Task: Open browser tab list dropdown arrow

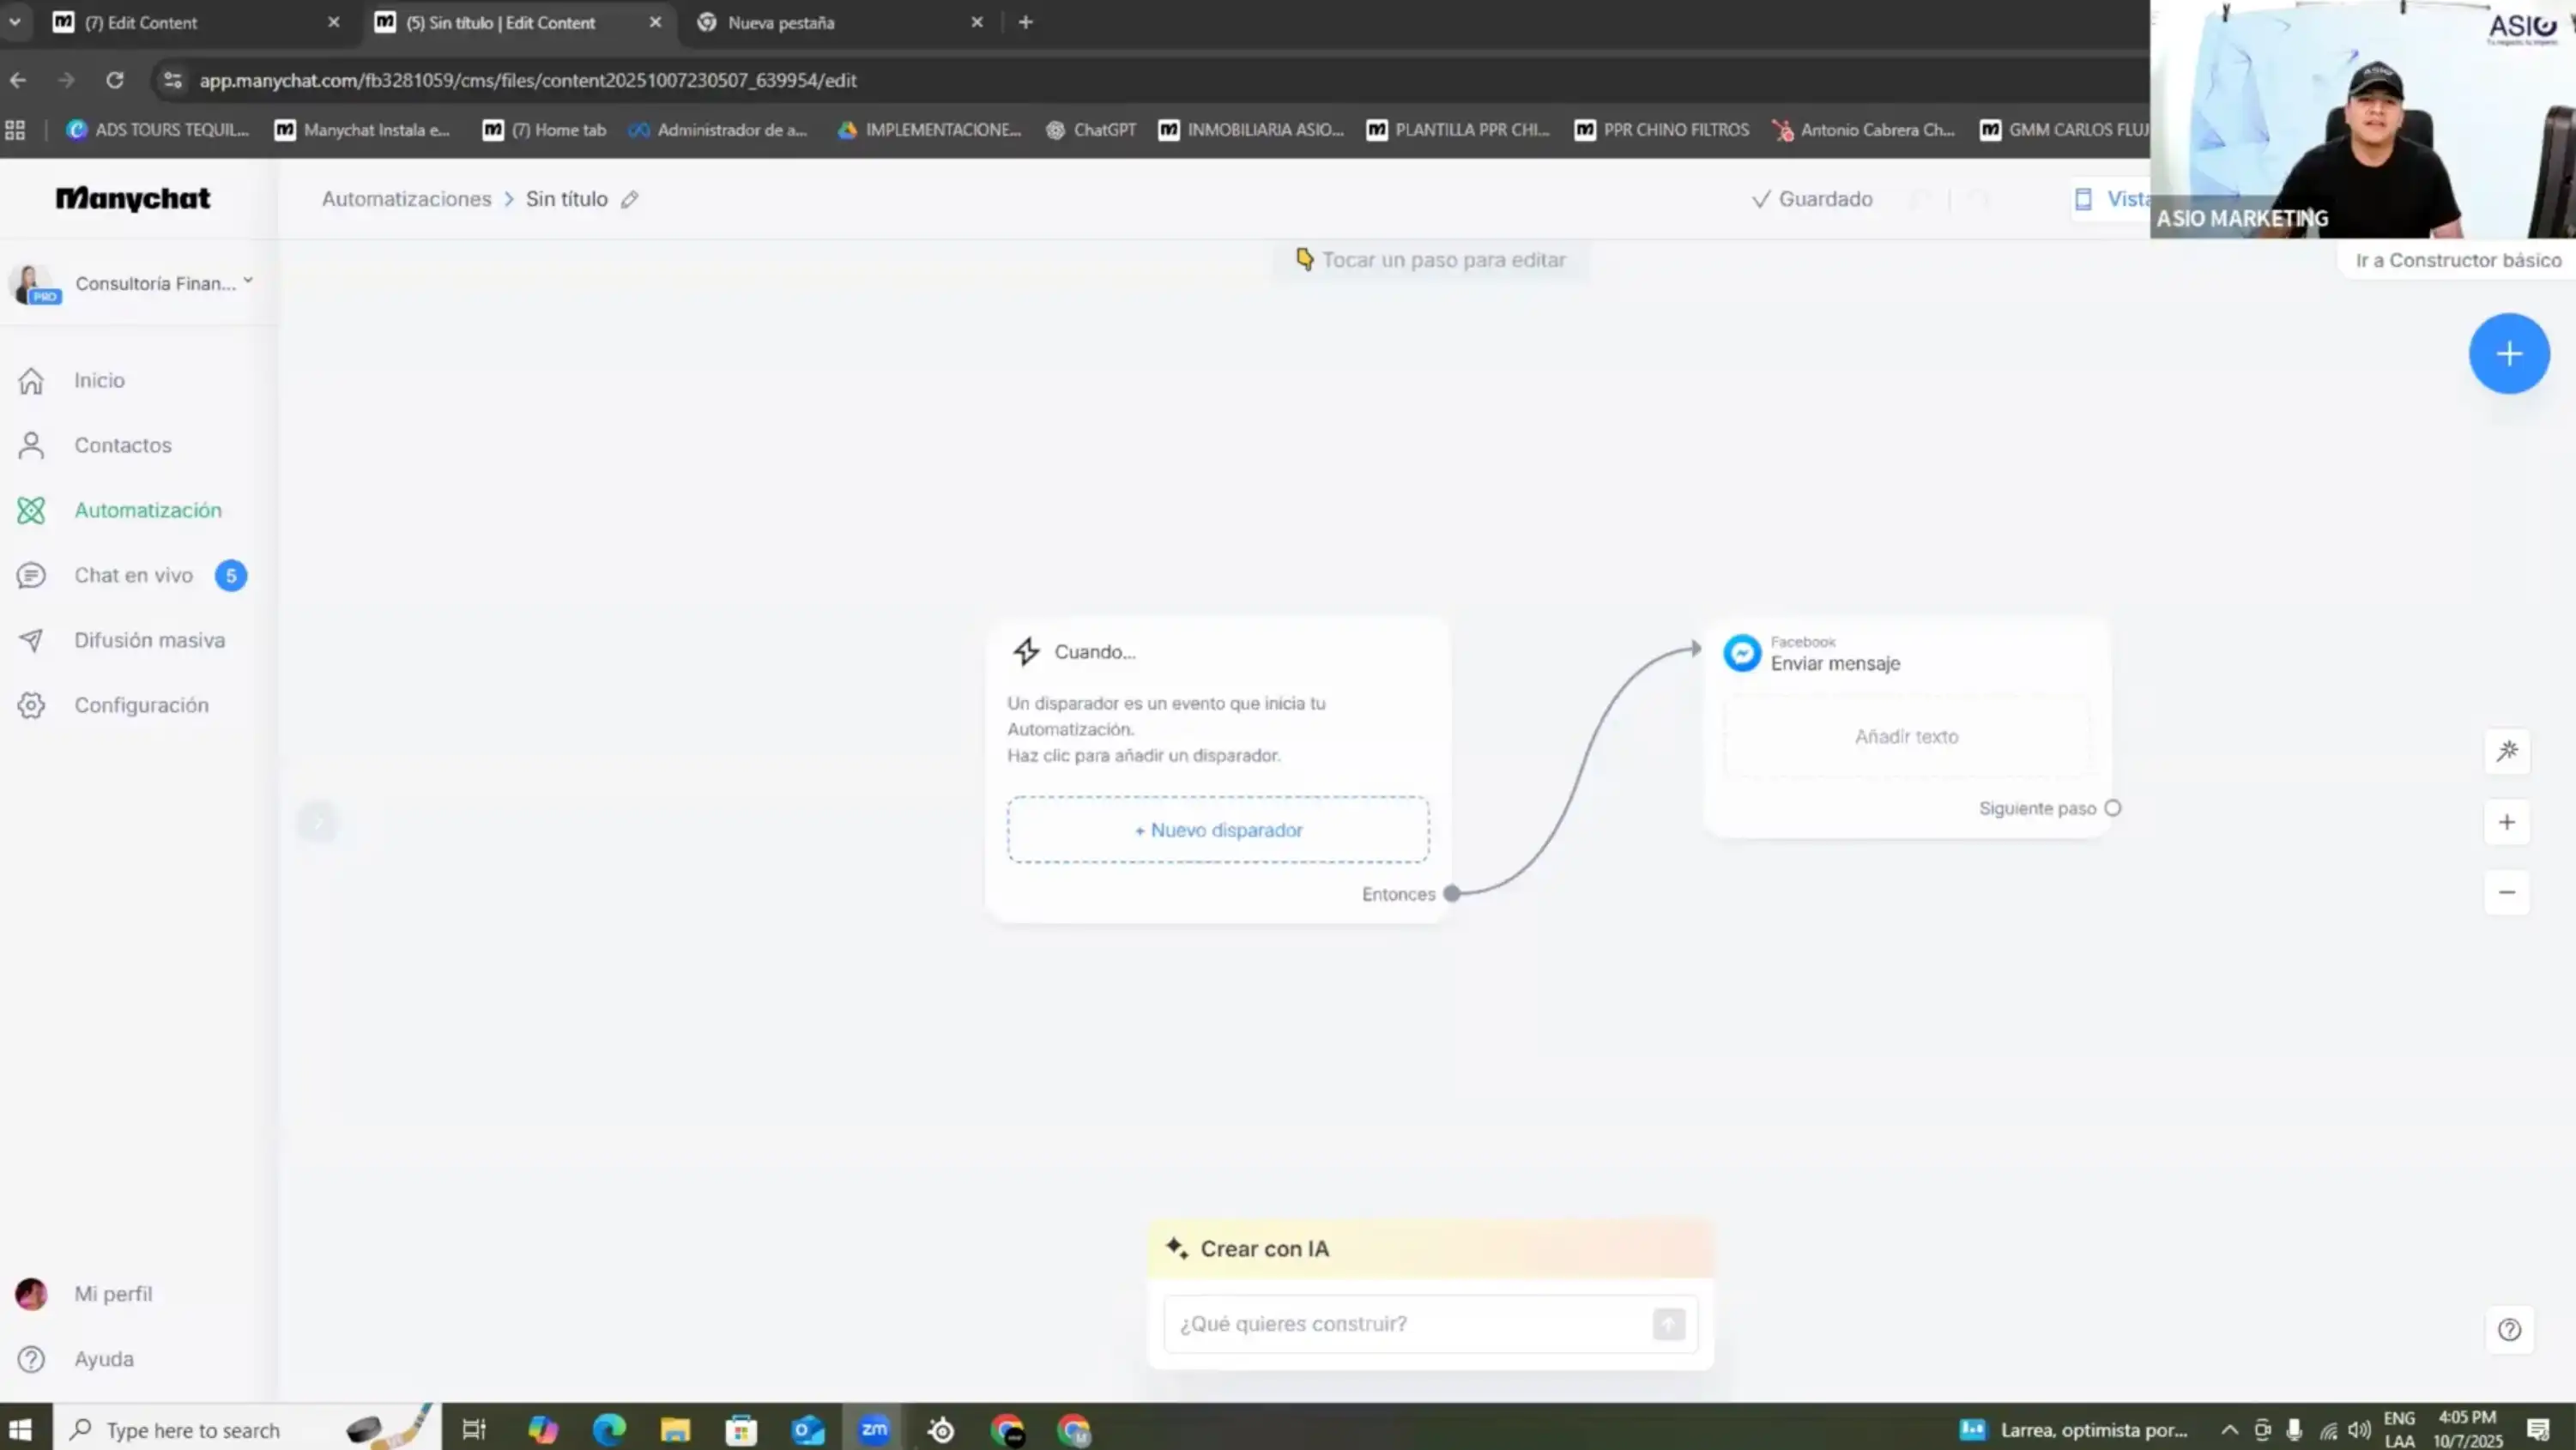Action: pos(15,22)
